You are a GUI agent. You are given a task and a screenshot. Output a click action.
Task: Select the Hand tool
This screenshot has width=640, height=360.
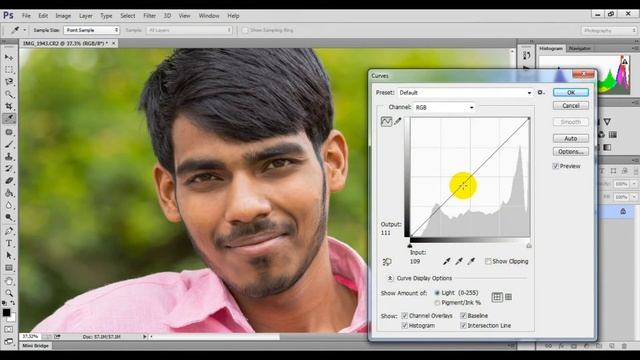(9, 281)
